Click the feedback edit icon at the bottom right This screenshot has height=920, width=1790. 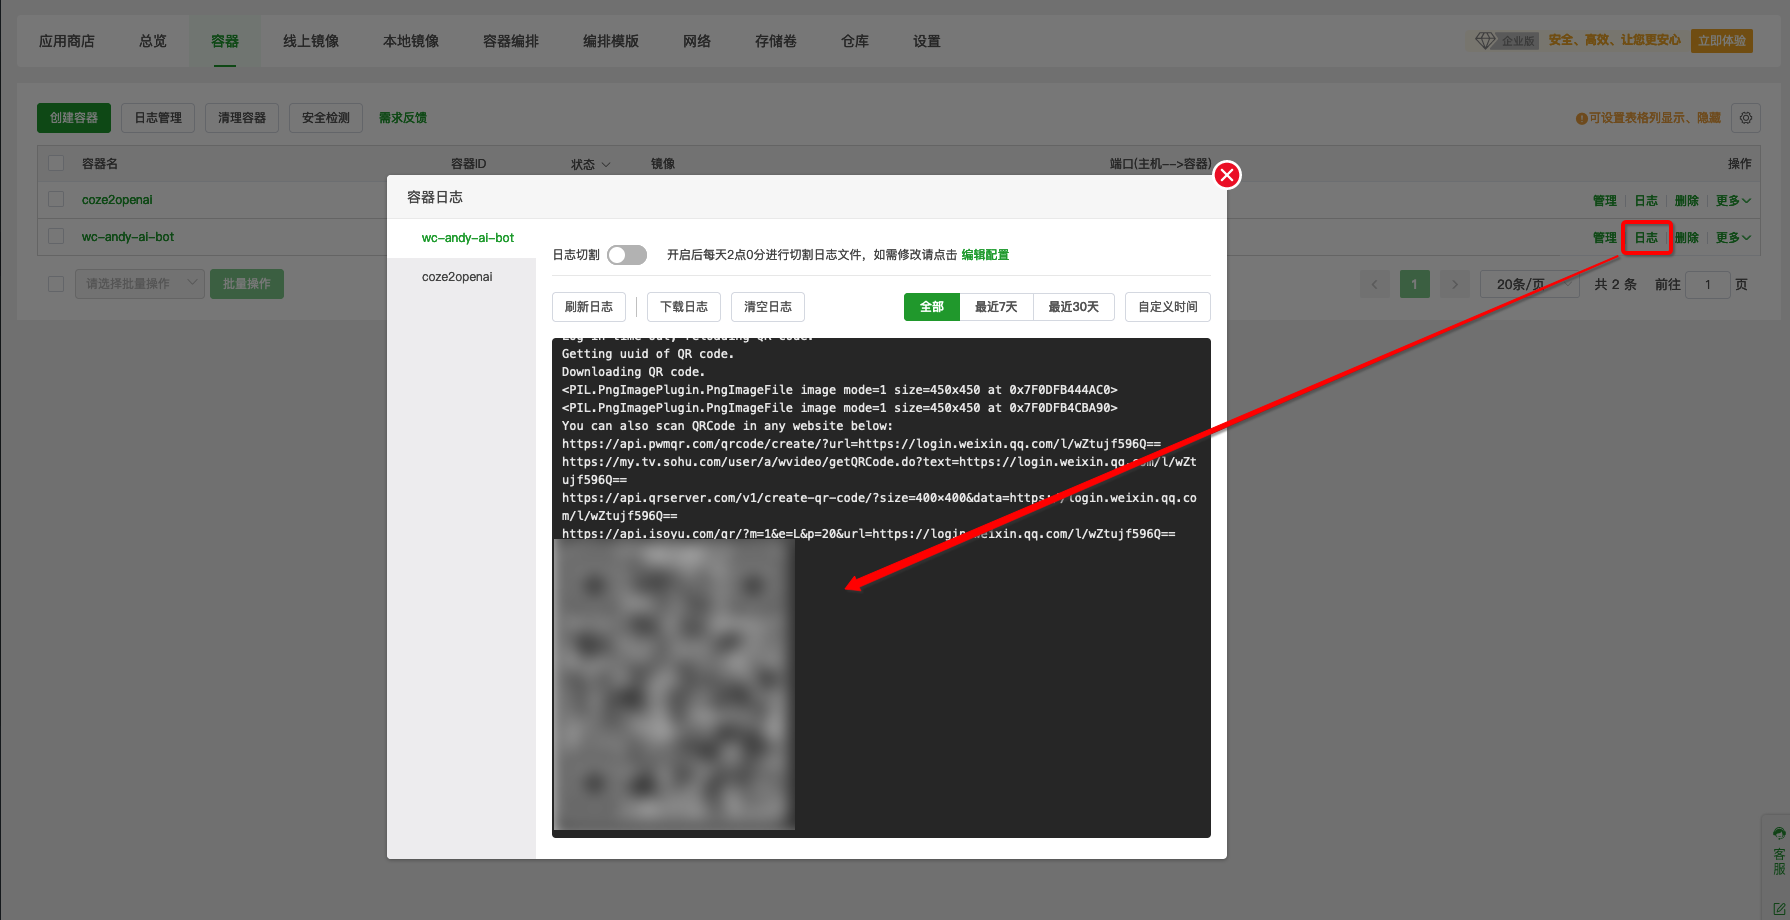pos(1779,909)
